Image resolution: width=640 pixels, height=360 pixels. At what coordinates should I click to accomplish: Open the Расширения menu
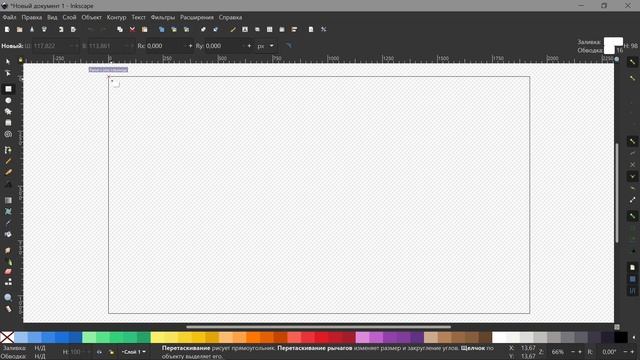[x=197, y=18]
